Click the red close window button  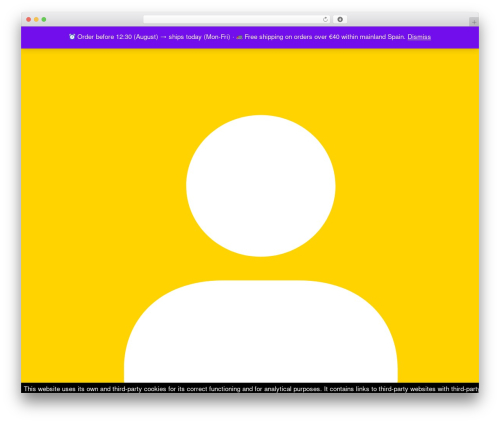pos(29,20)
